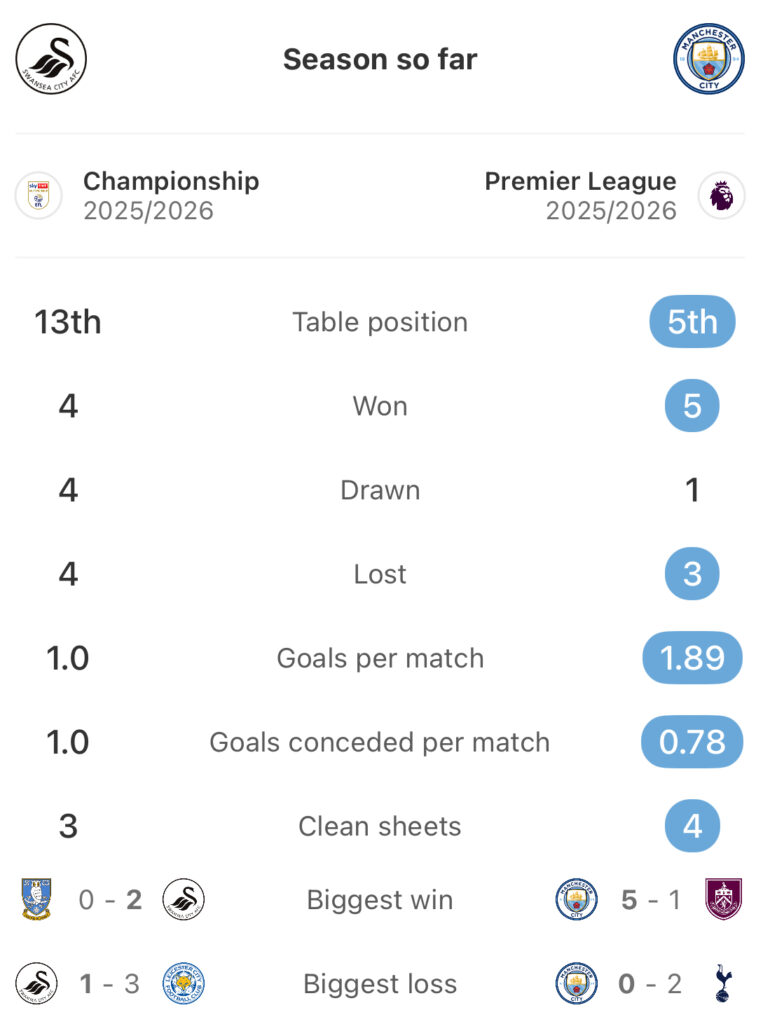Image resolution: width=763 pixels, height=1024 pixels.
Task: Tap the Swansea City crest in header
Action: pyautogui.click(x=51, y=59)
